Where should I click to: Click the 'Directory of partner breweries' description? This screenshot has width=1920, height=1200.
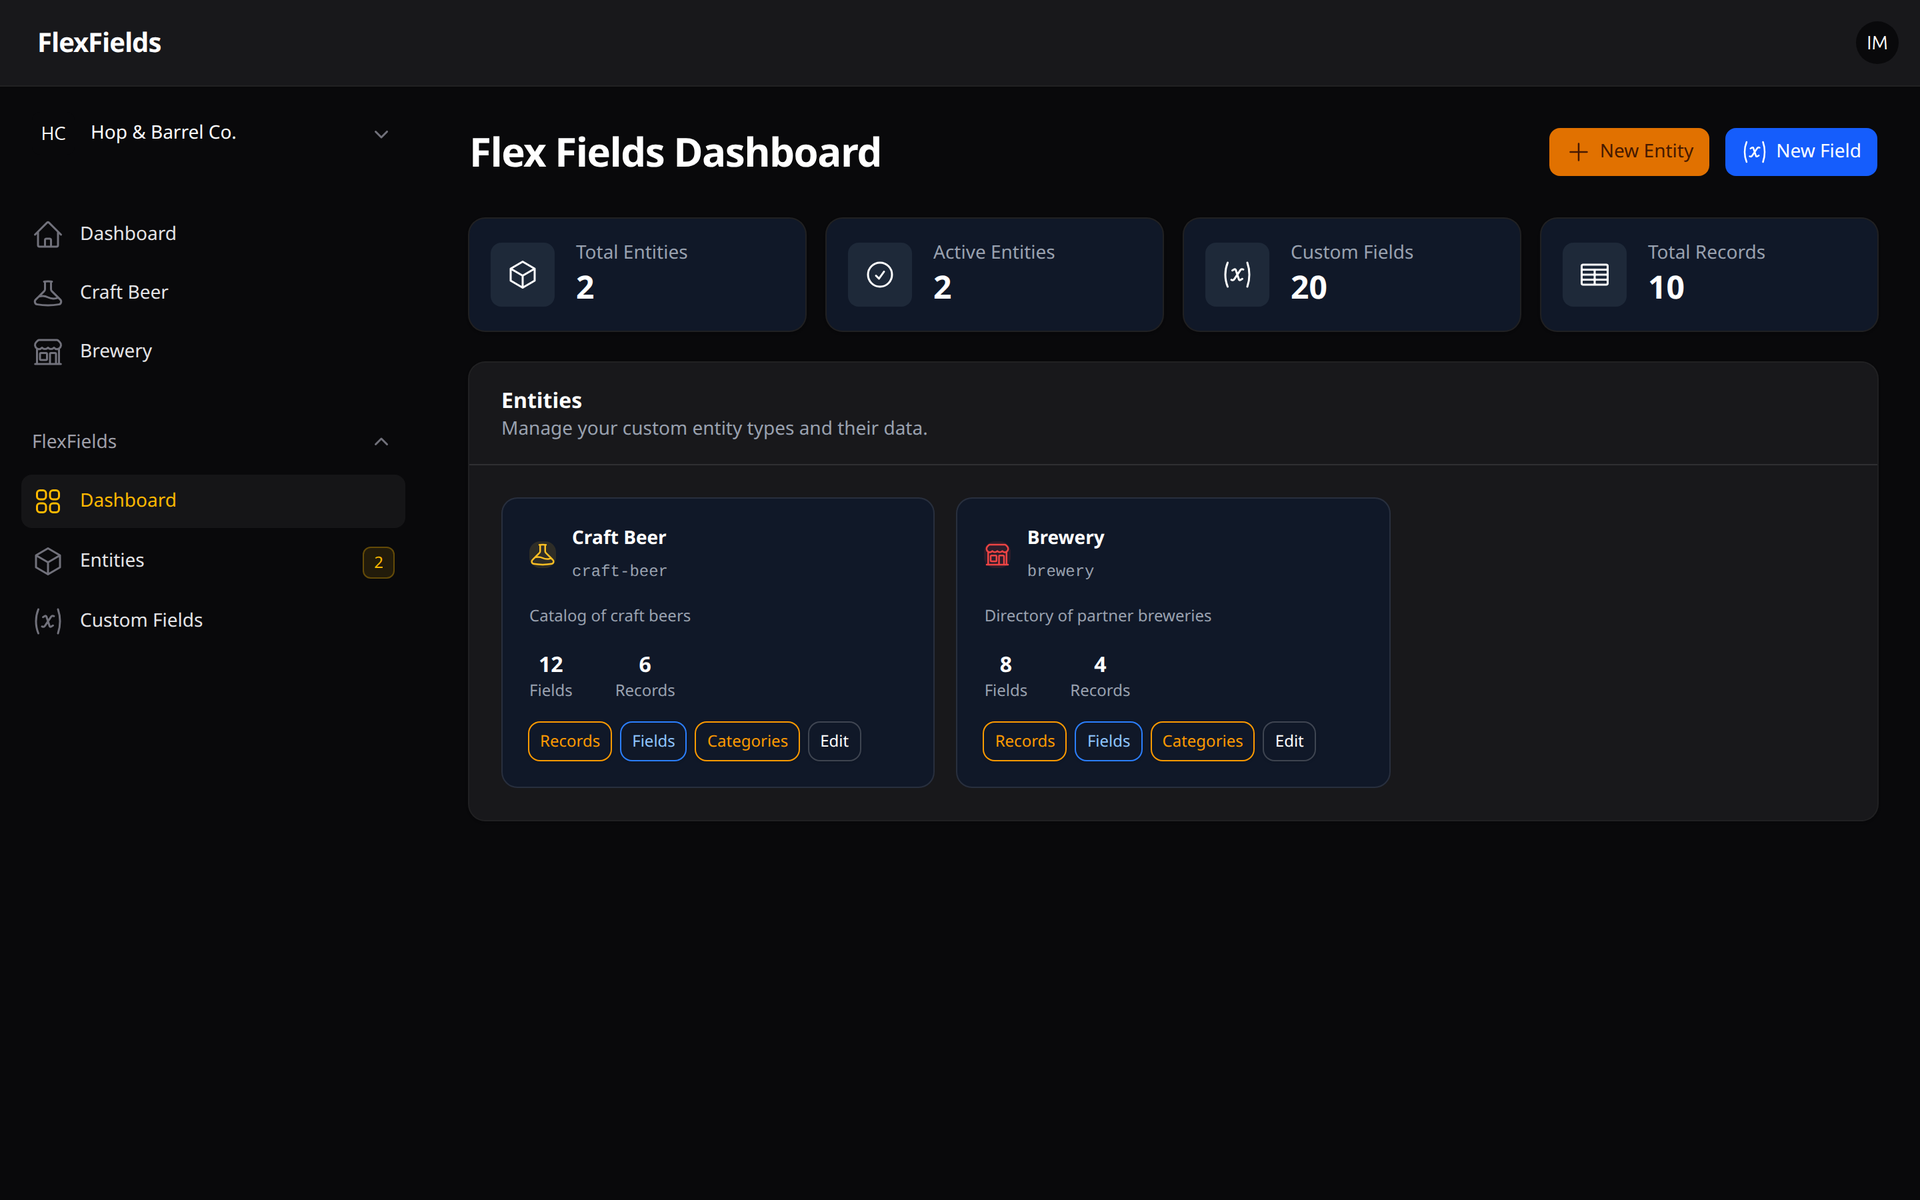[x=1097, y=616]
